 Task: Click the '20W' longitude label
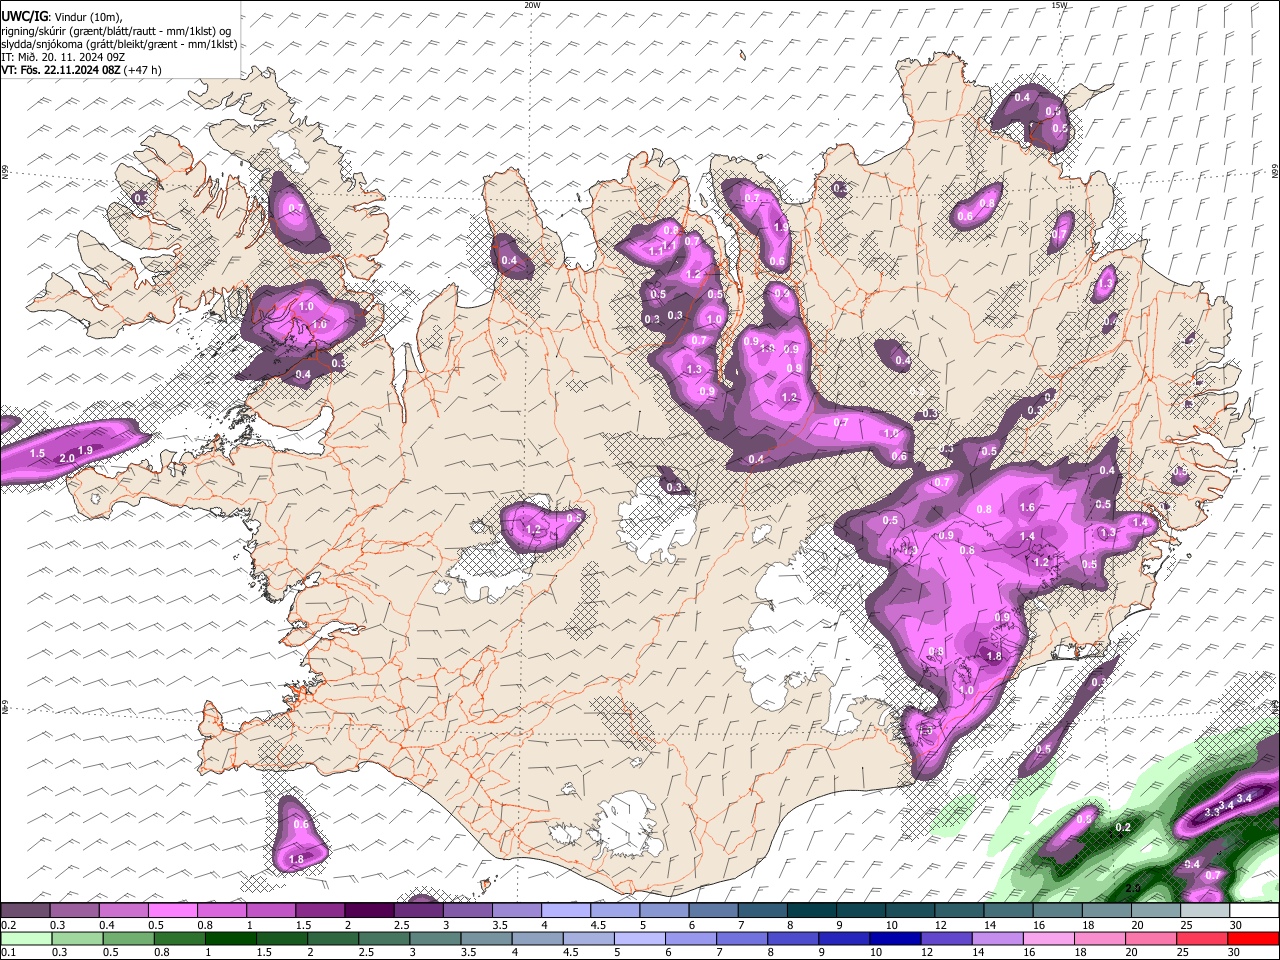pos(532,5)
